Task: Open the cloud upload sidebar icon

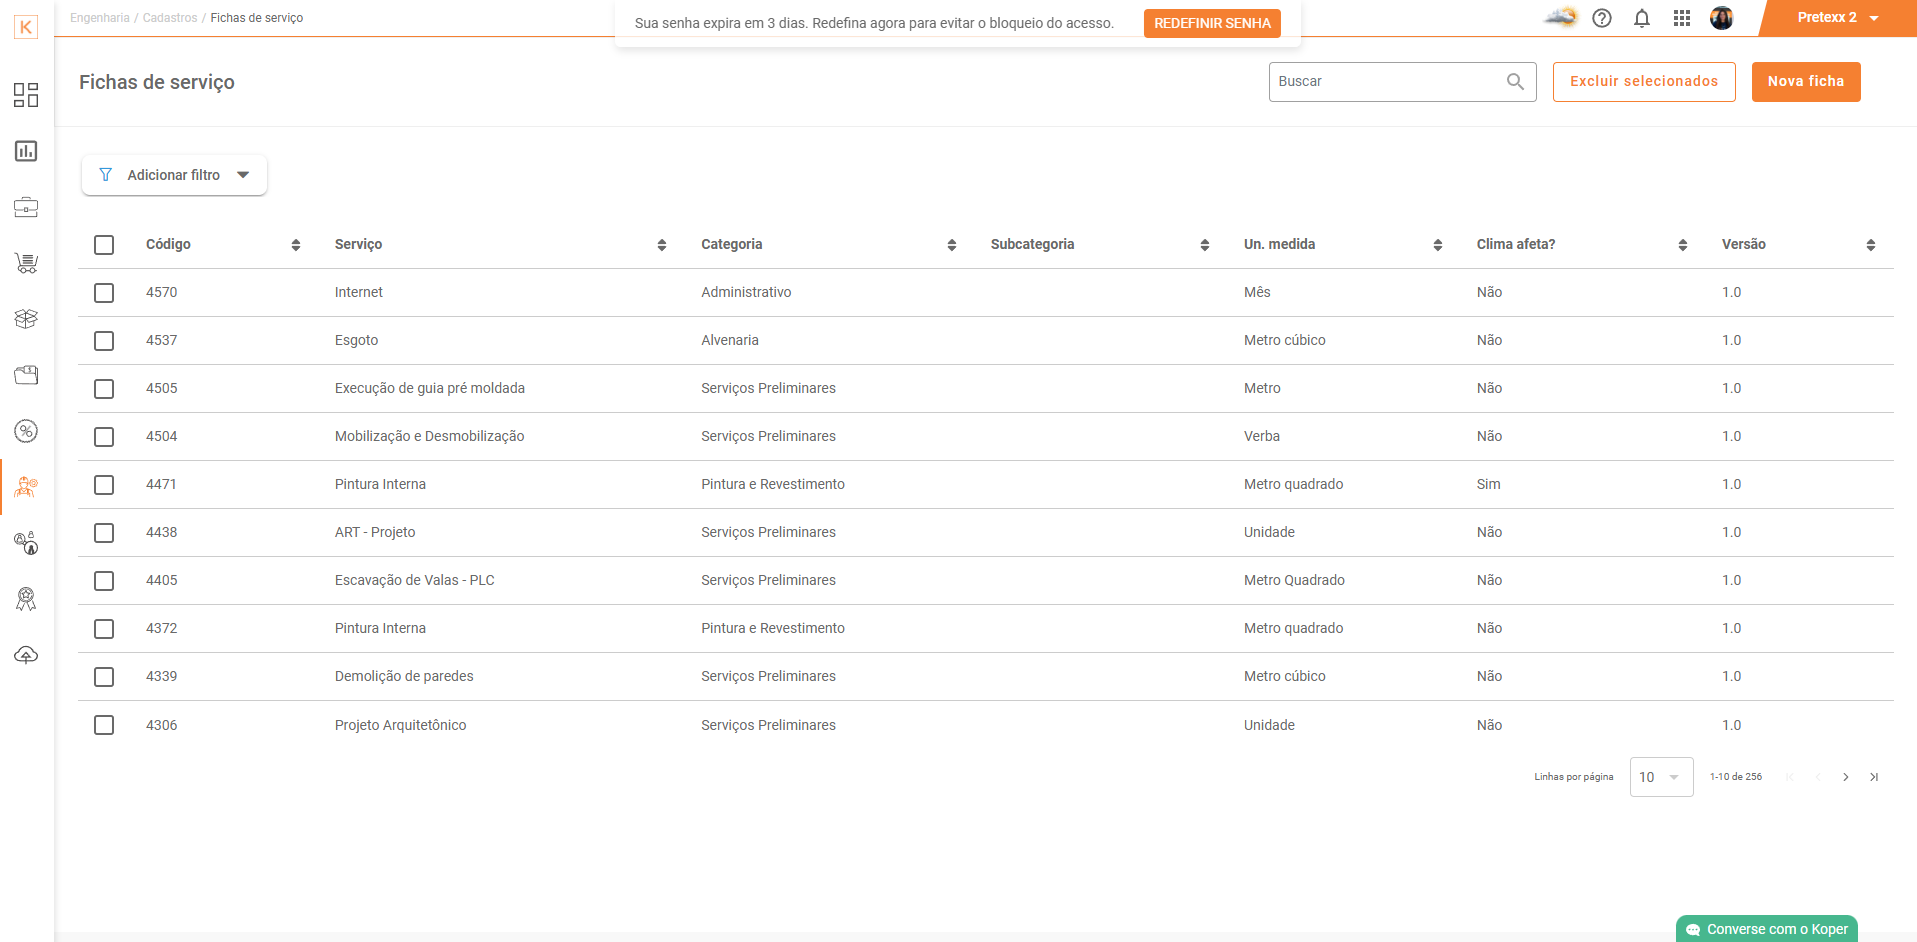Action: tap(26, 655)
